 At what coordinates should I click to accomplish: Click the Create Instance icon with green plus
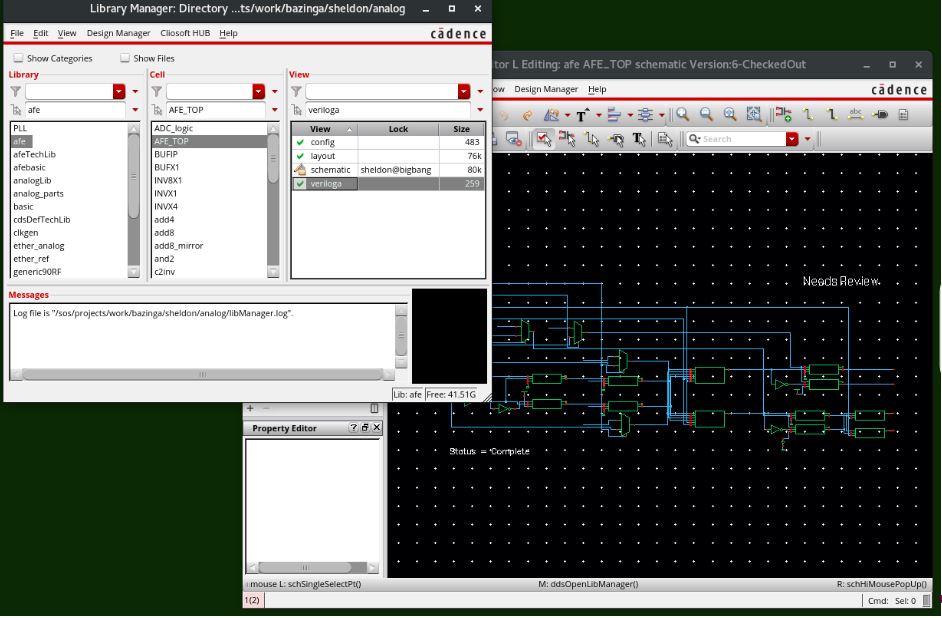click(783, 115)
